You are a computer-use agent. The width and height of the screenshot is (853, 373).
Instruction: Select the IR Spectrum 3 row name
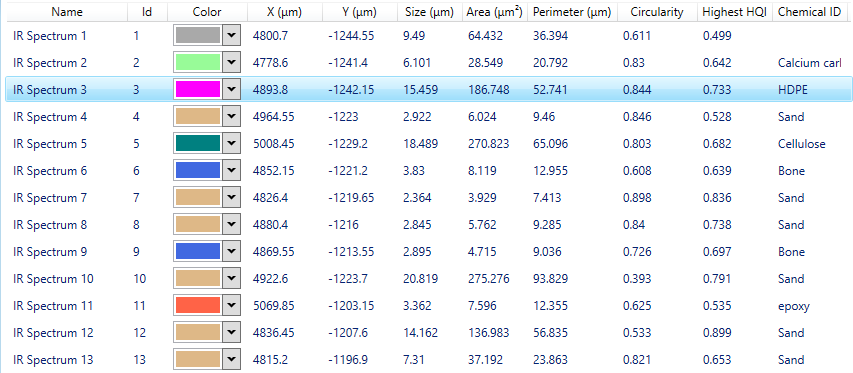pyautogui.click(x=50, y=90)
